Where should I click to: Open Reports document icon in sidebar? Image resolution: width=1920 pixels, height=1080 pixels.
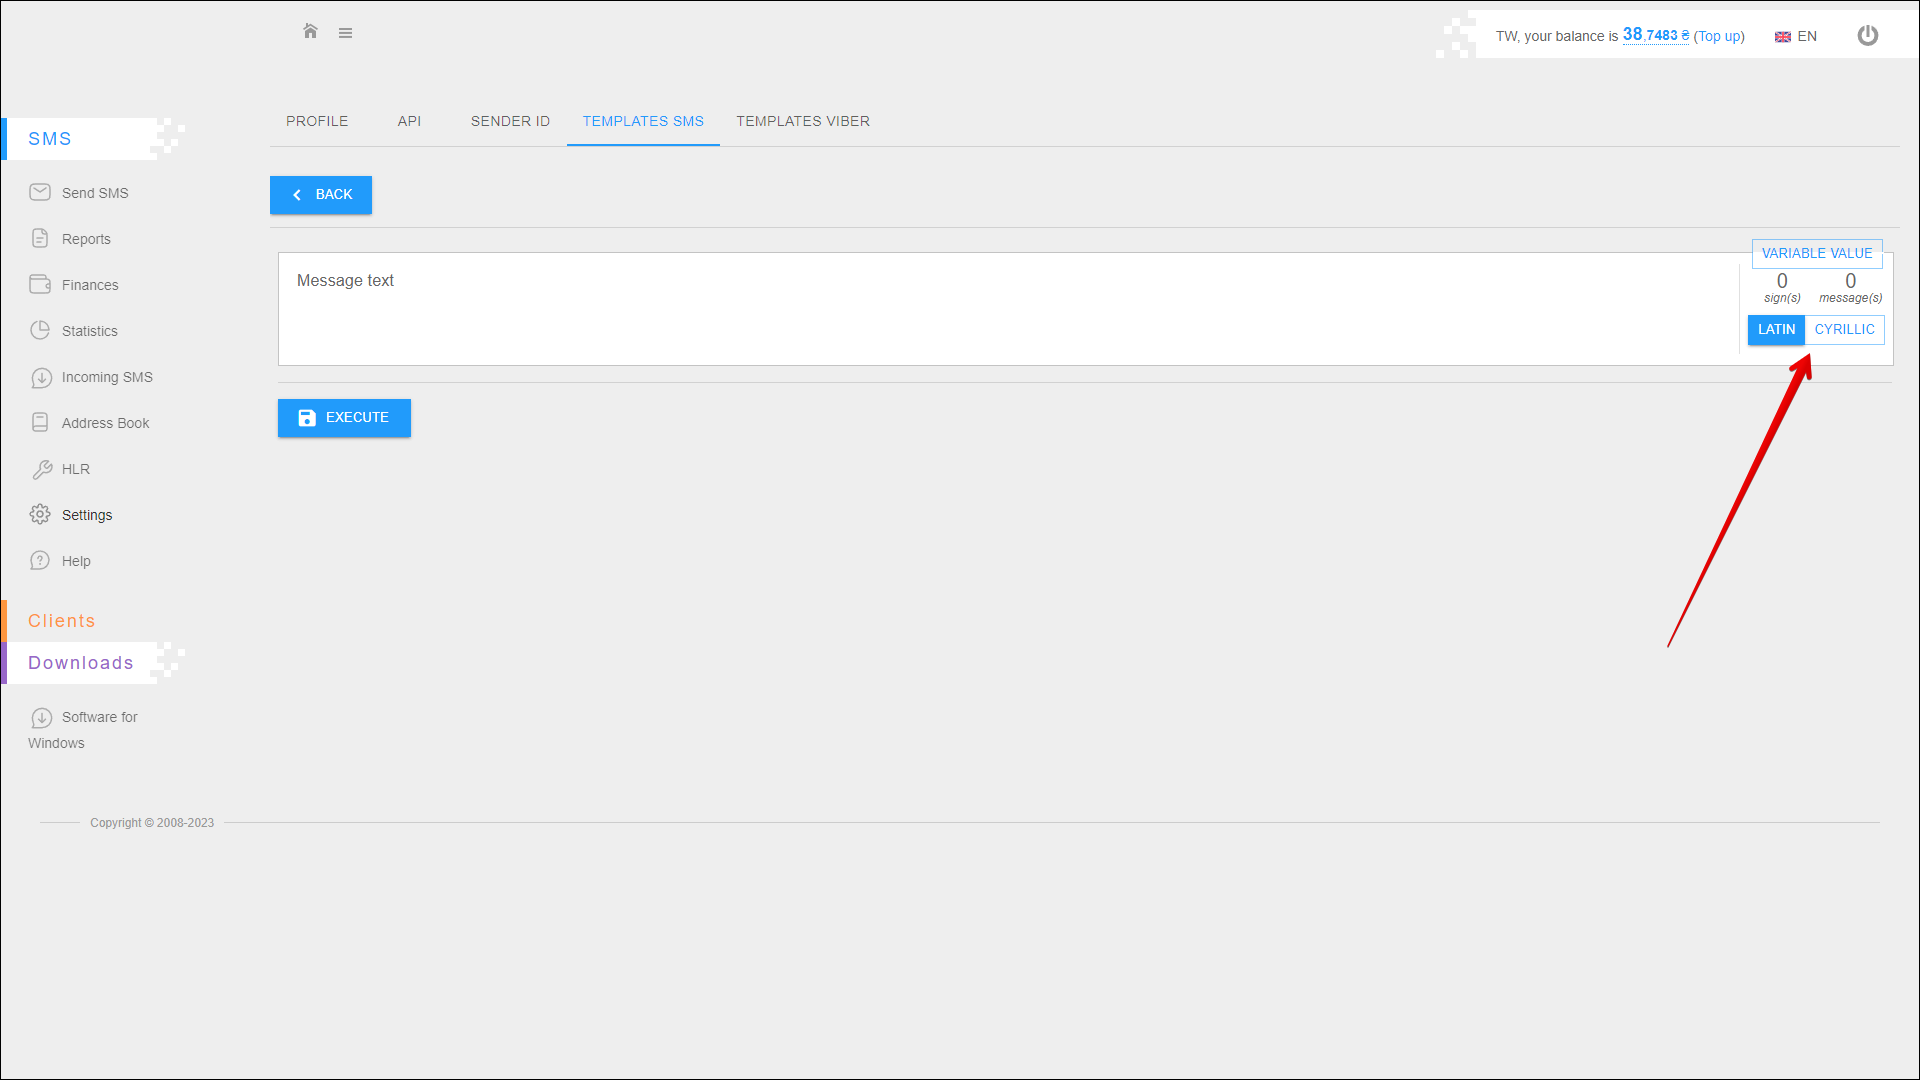40,238
